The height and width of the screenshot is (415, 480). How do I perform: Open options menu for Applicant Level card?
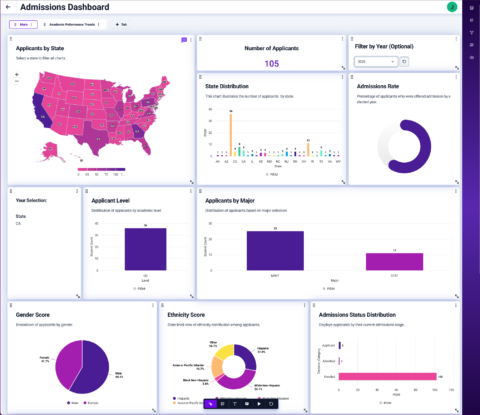(191, 191)
